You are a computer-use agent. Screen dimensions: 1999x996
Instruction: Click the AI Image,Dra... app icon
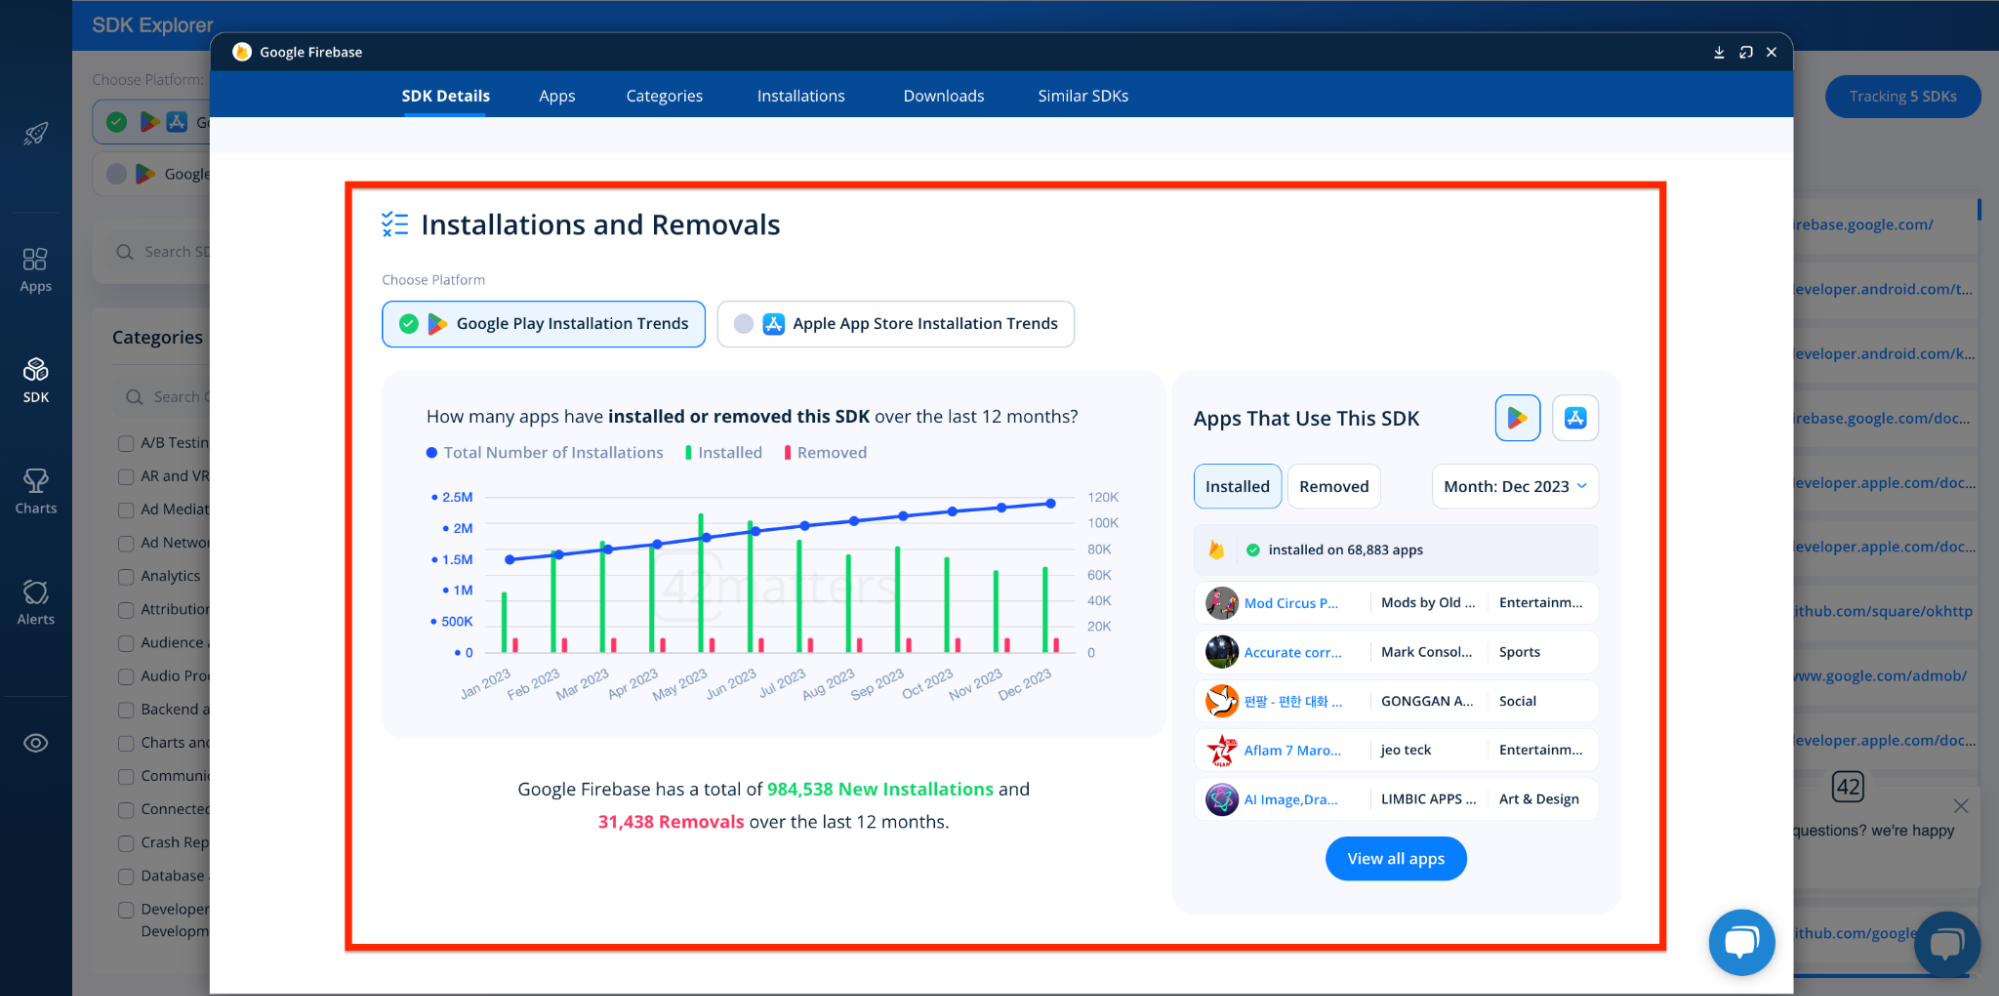1221,799
